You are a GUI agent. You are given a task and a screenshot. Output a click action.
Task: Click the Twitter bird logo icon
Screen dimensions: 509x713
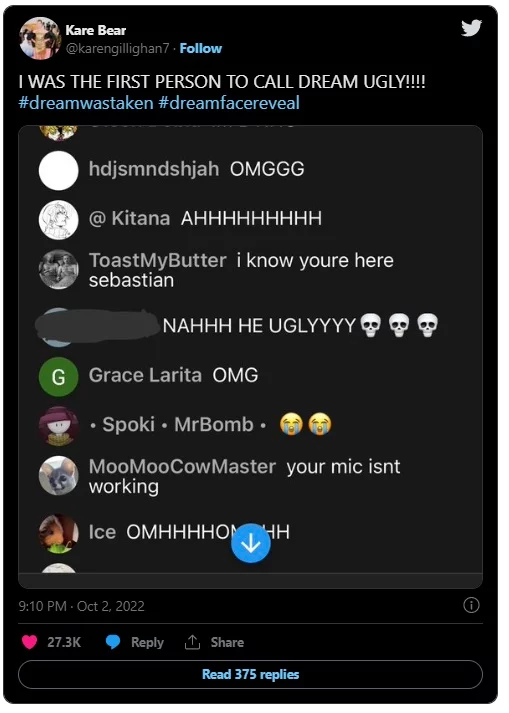(471, 28)
